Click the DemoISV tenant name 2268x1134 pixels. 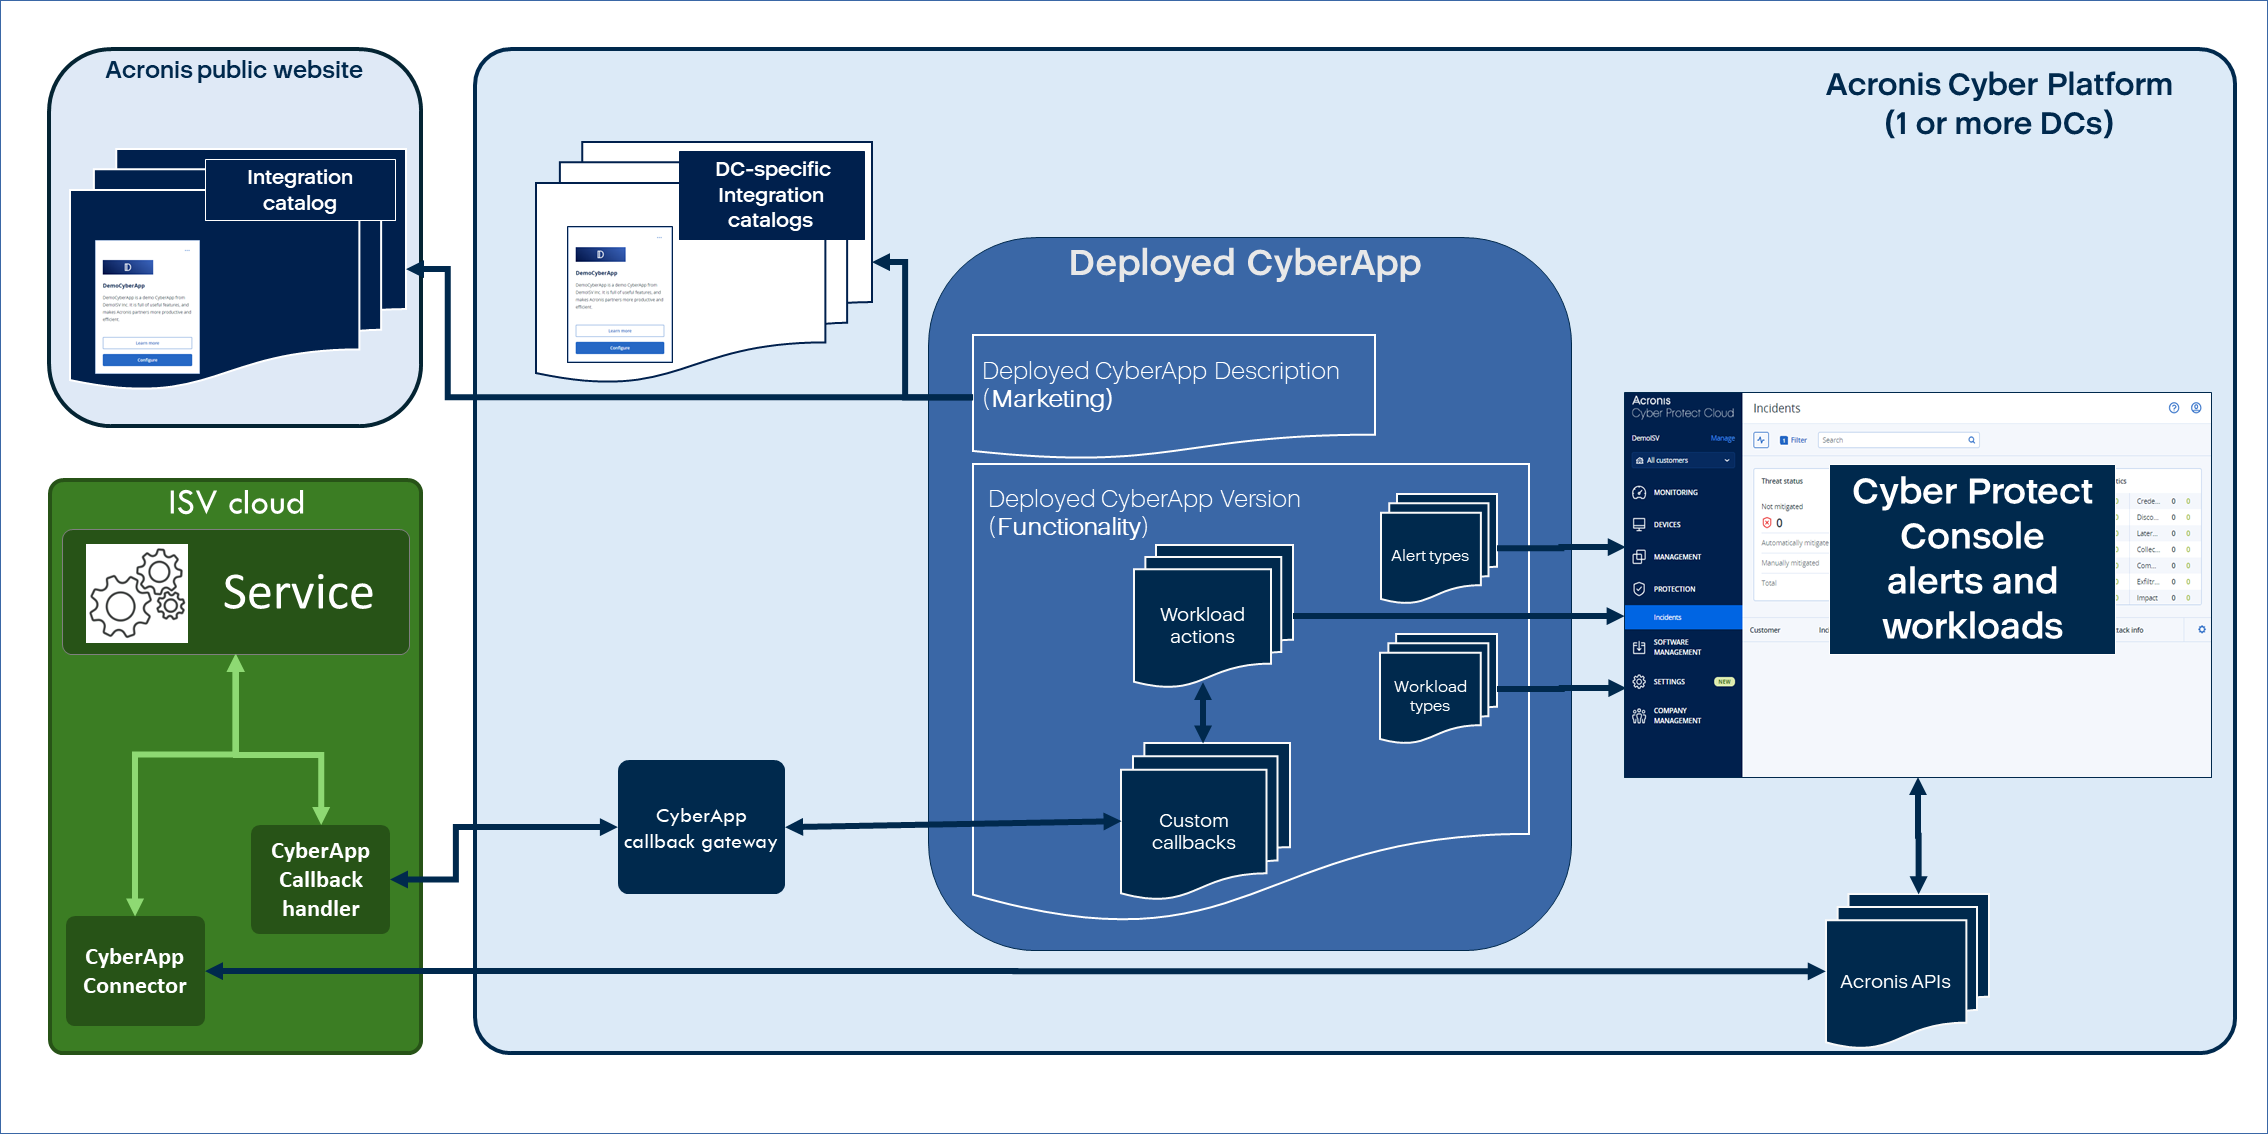click(1645, 438)
